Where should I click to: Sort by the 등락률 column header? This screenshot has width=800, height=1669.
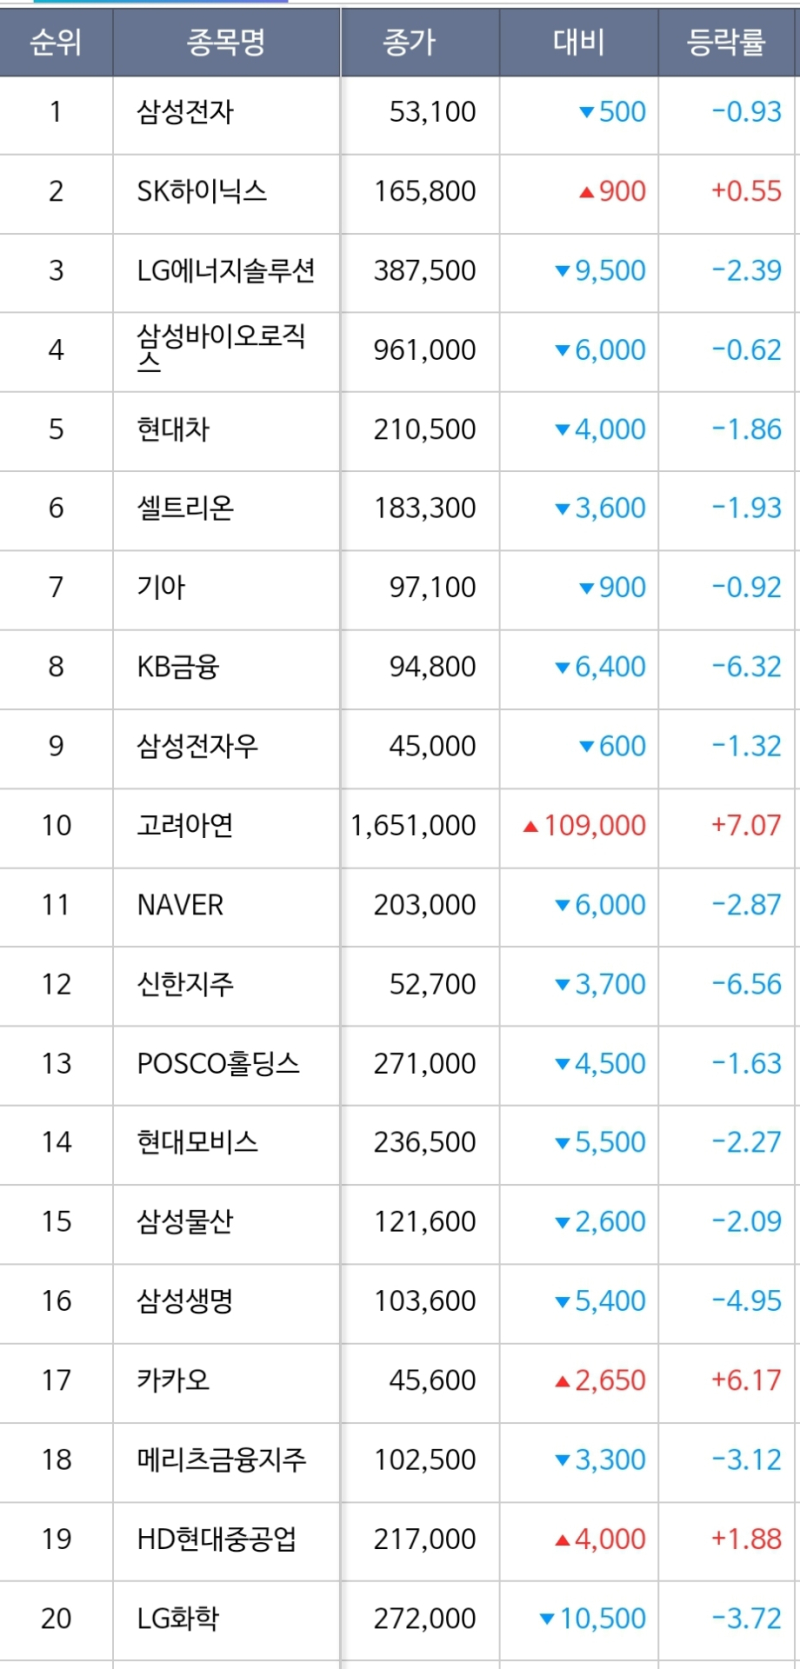[x=726, y=42]
